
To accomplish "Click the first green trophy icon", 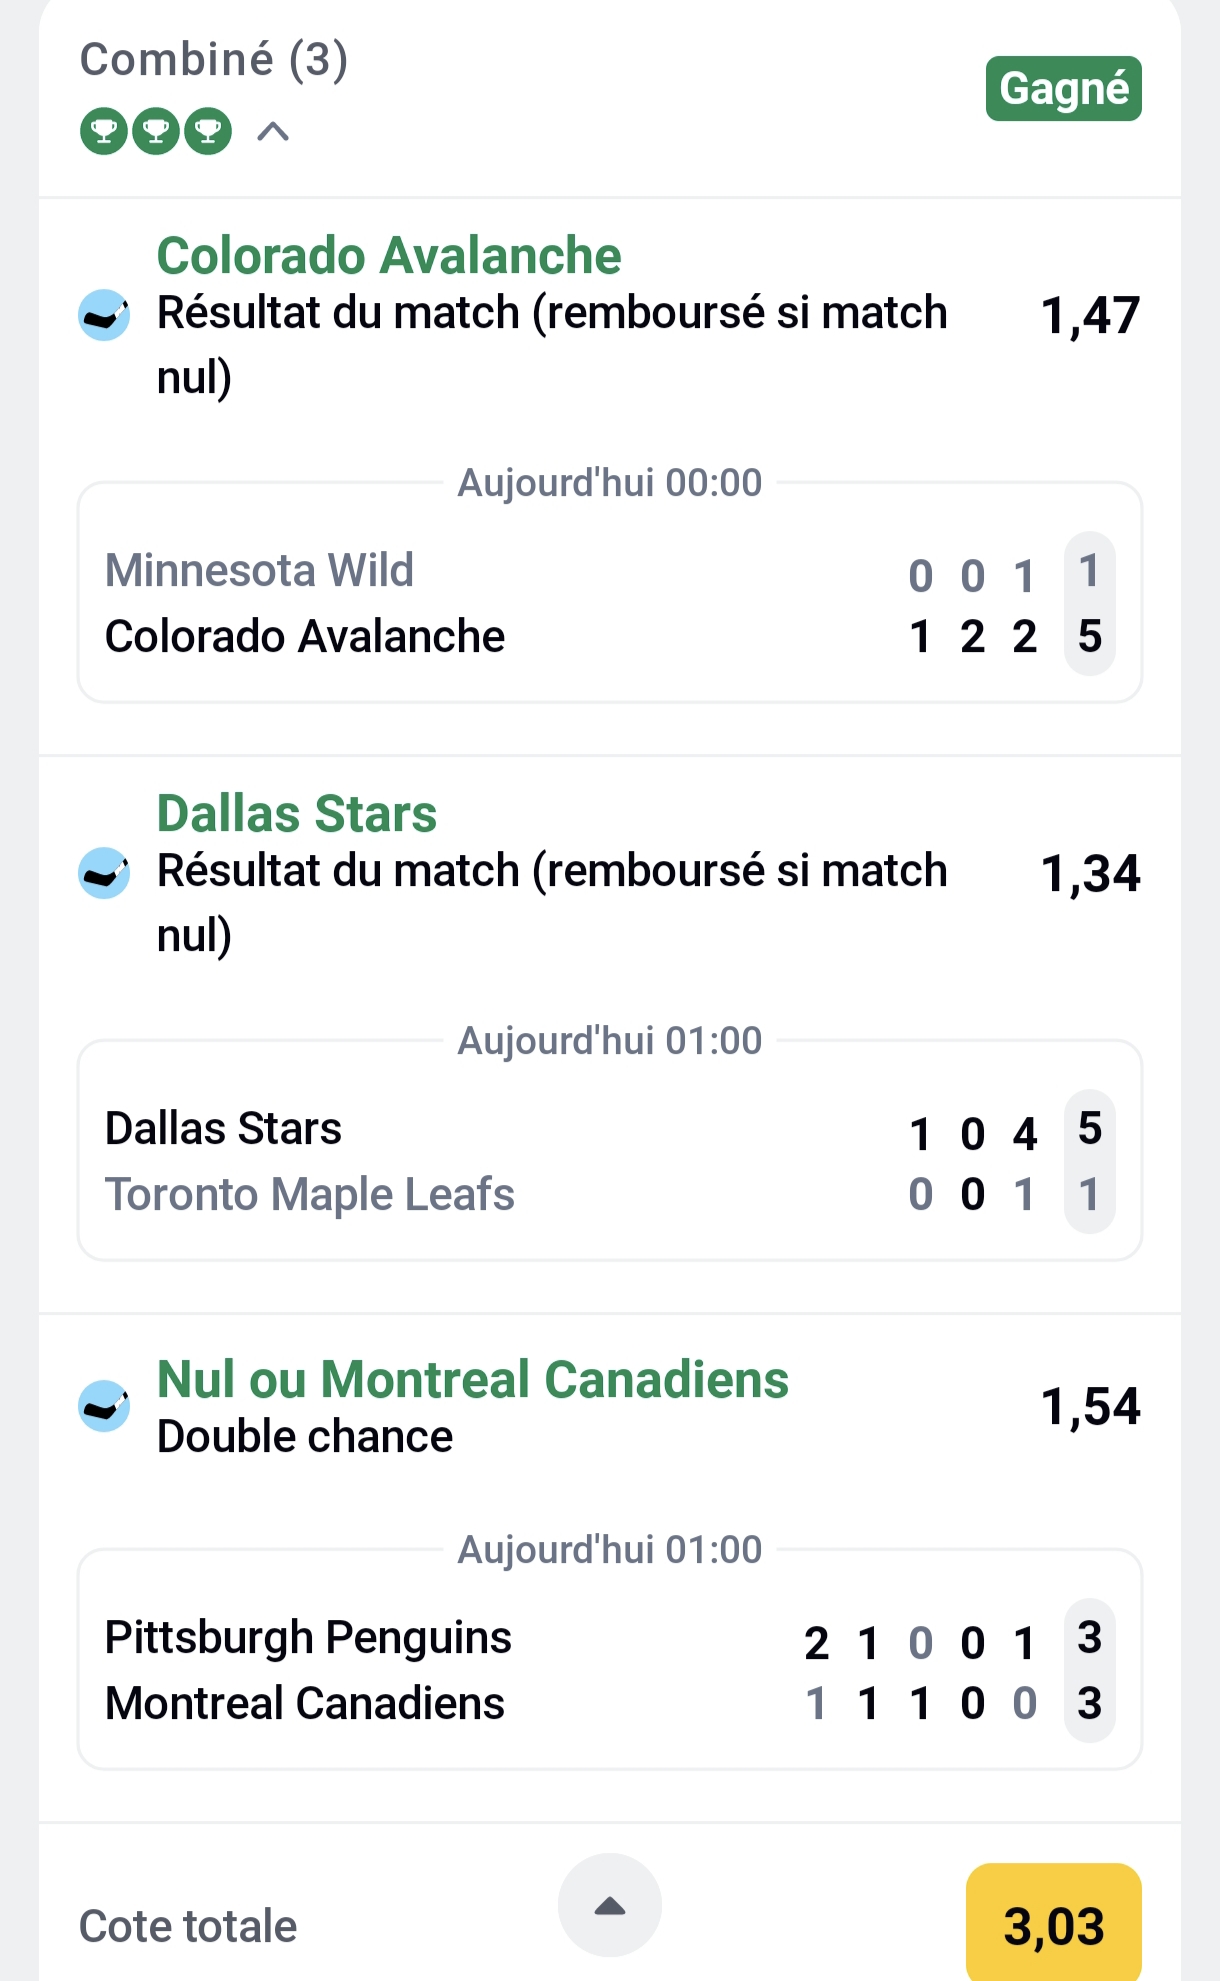I will 104,131.
